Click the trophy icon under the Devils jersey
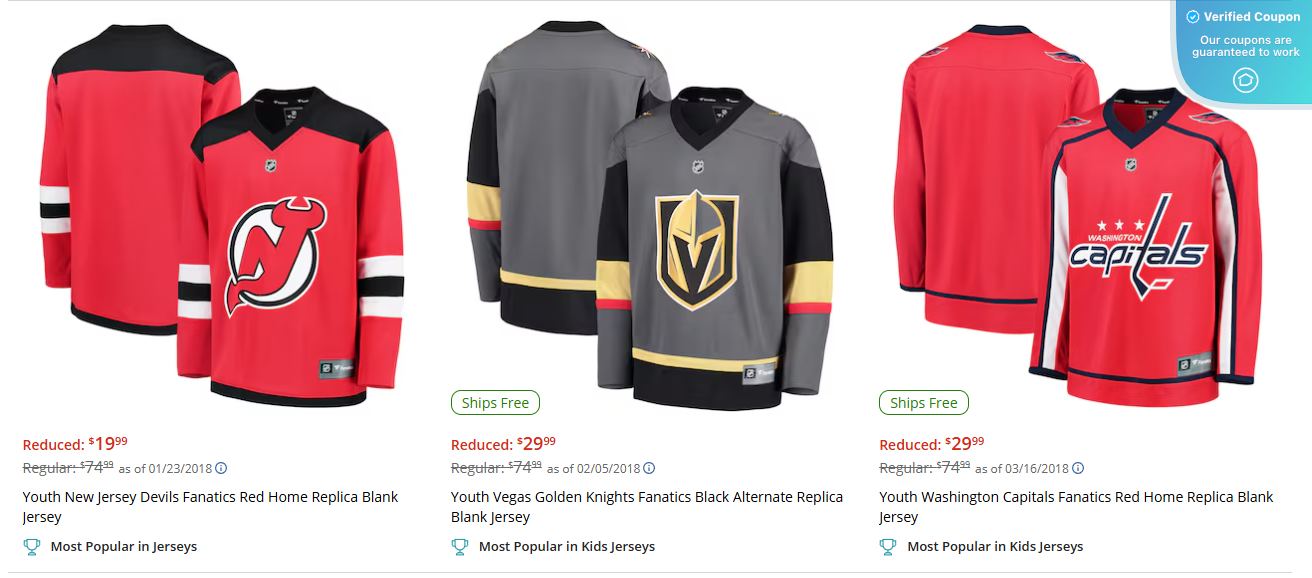The height and width of the screenshot is (578, 1312). [x=33, y=546]
